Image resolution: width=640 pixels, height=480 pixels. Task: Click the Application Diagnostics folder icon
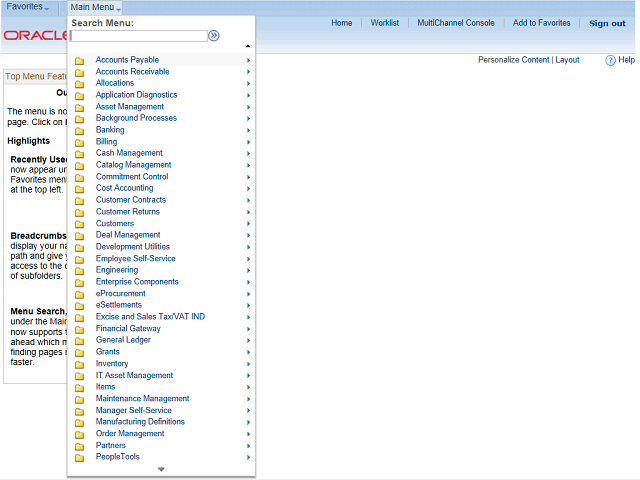80,96
